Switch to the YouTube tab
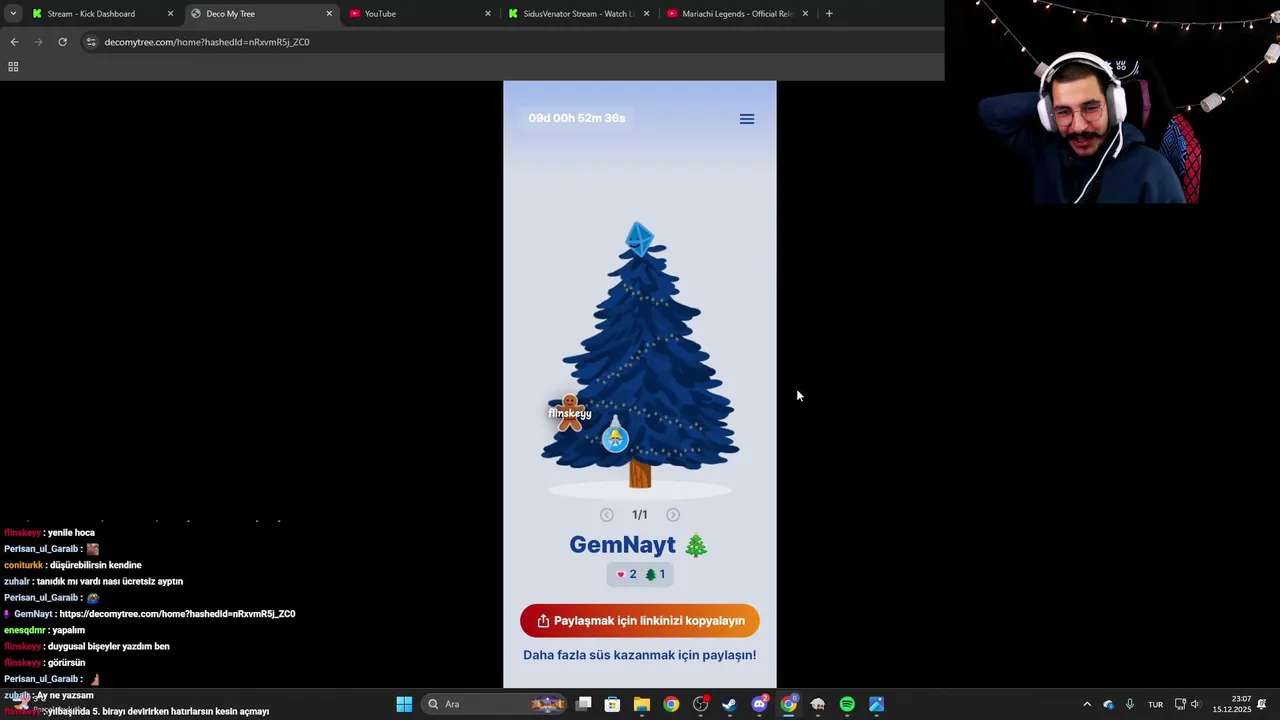The image size is (1280, 720). pos(420,14)
